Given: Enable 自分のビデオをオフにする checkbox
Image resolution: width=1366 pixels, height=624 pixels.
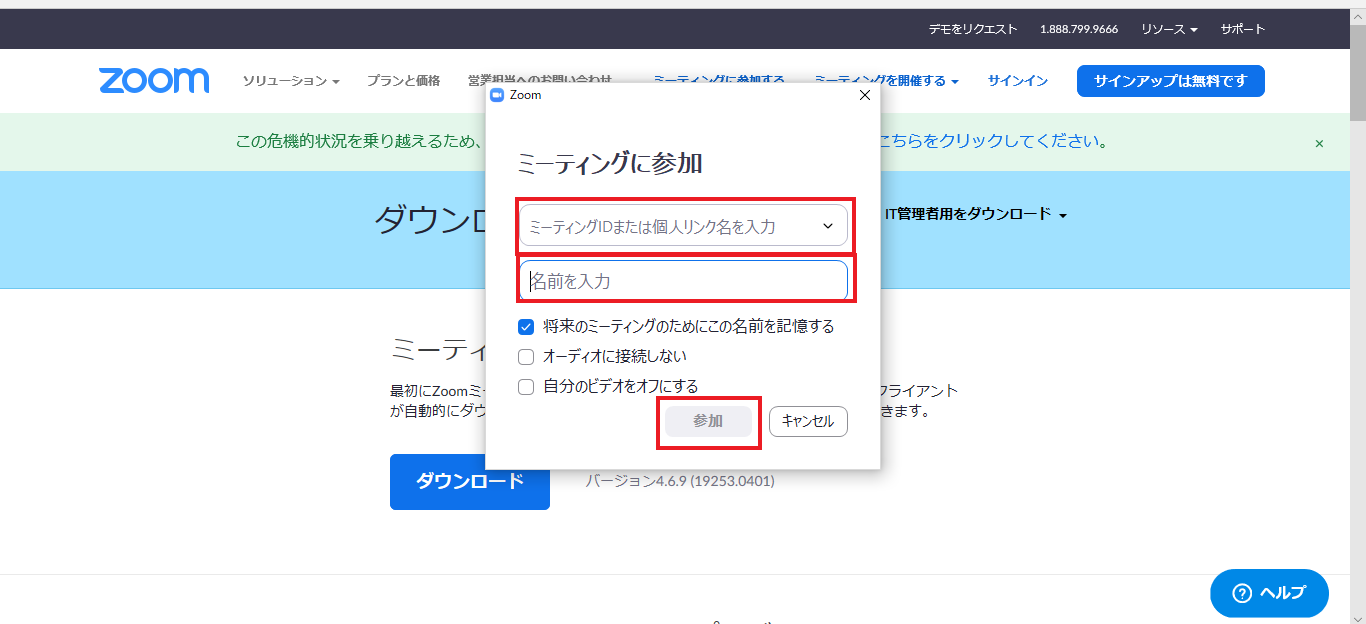Looking at the screenshot, I should pos(526,386).
